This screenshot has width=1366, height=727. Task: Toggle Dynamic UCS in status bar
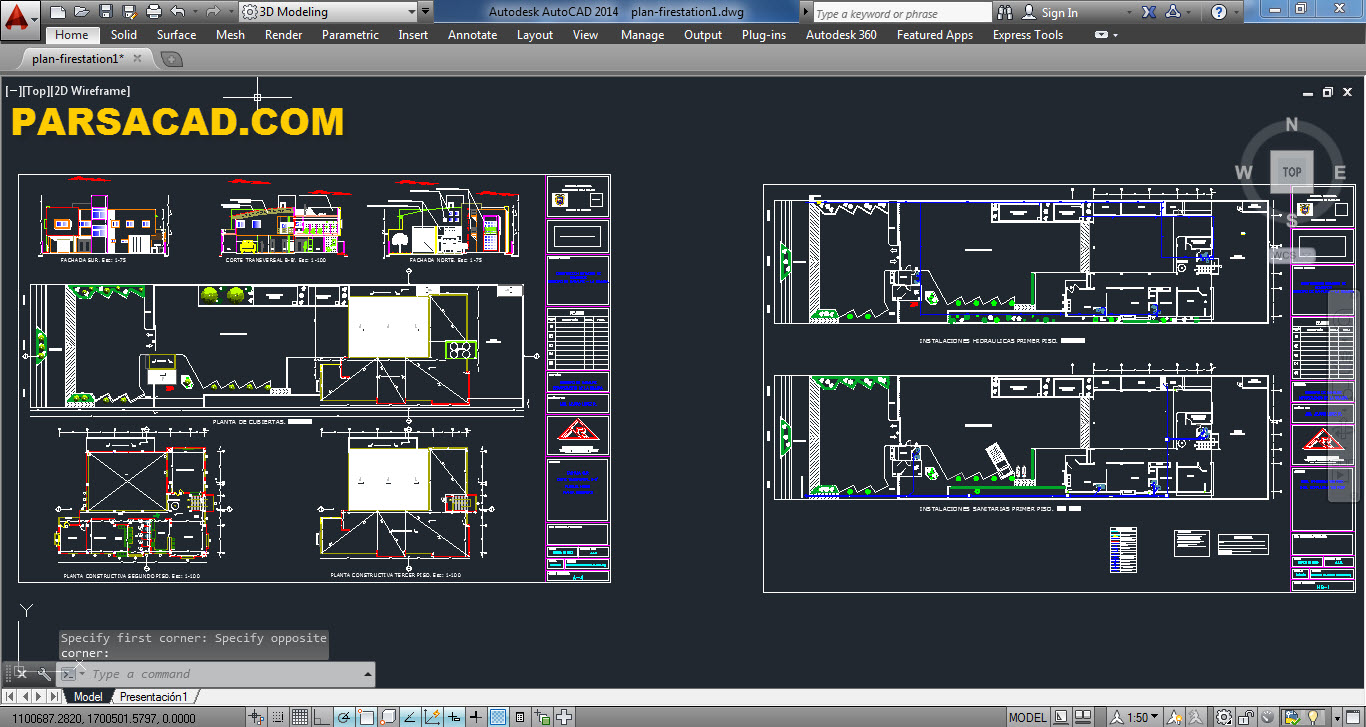click(432, 717)
